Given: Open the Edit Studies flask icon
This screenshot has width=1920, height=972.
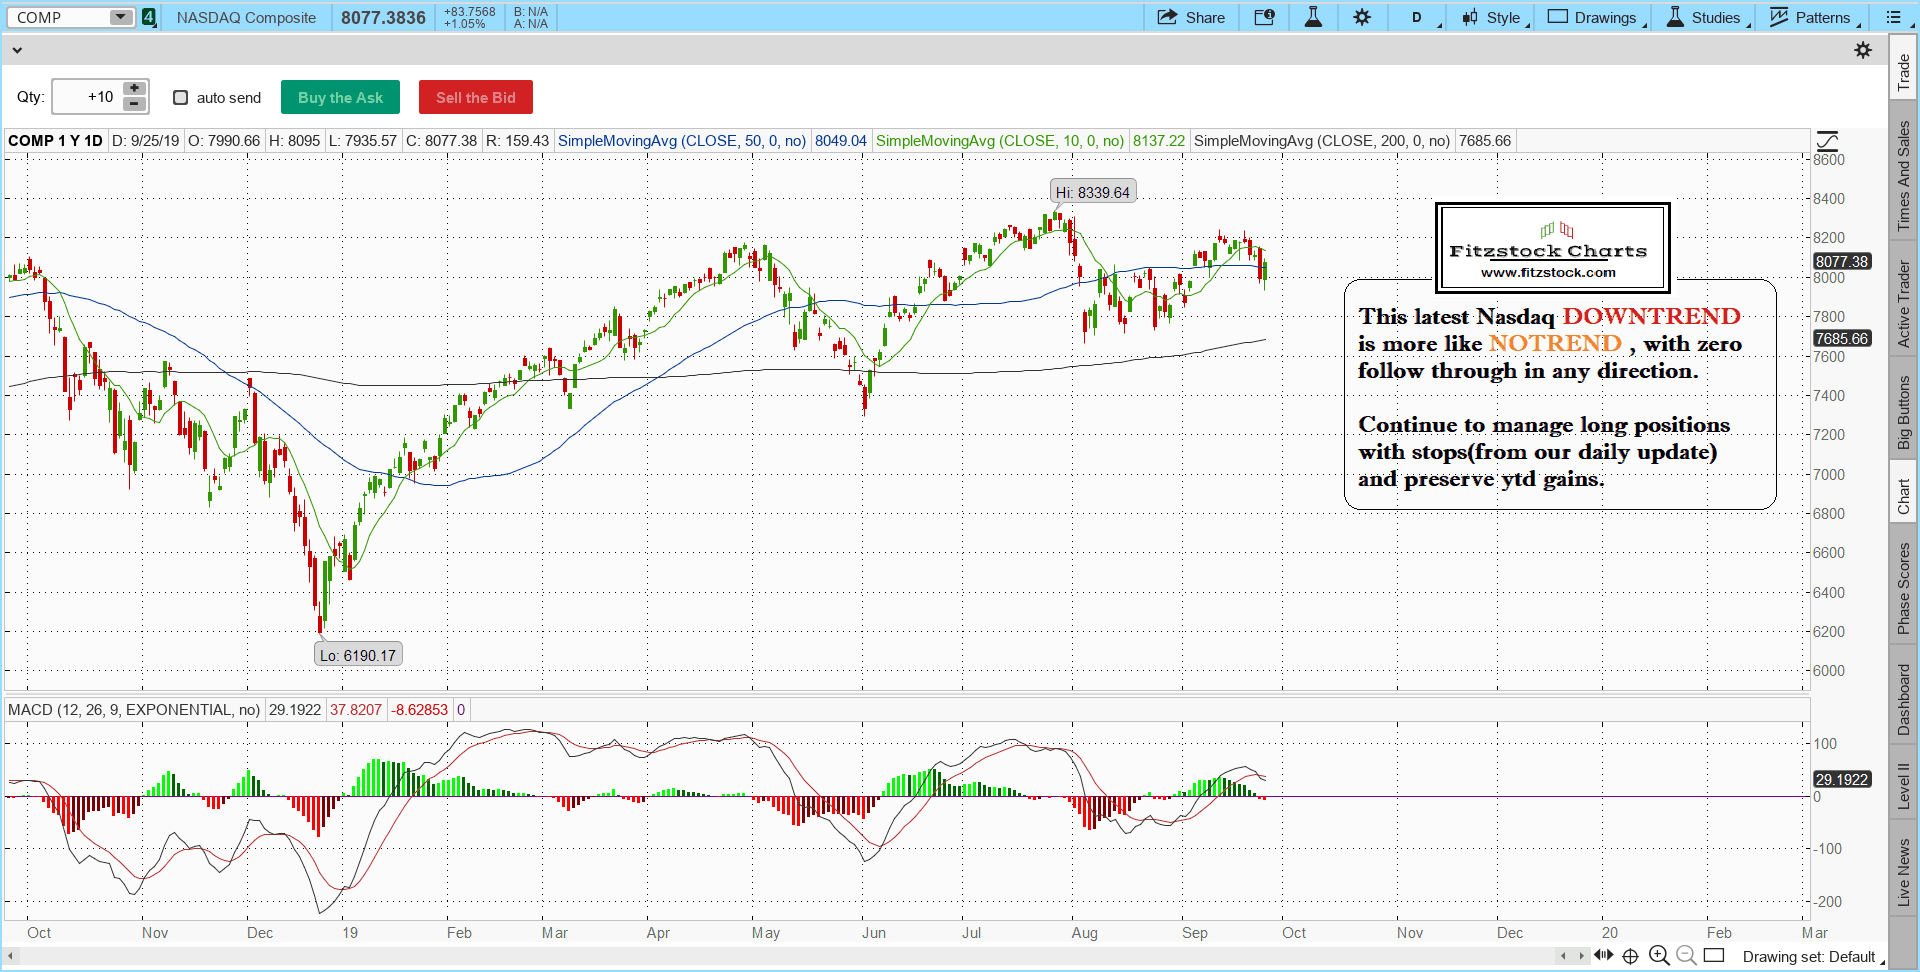Looking at the screenshot, I should tap(1313, 17).
